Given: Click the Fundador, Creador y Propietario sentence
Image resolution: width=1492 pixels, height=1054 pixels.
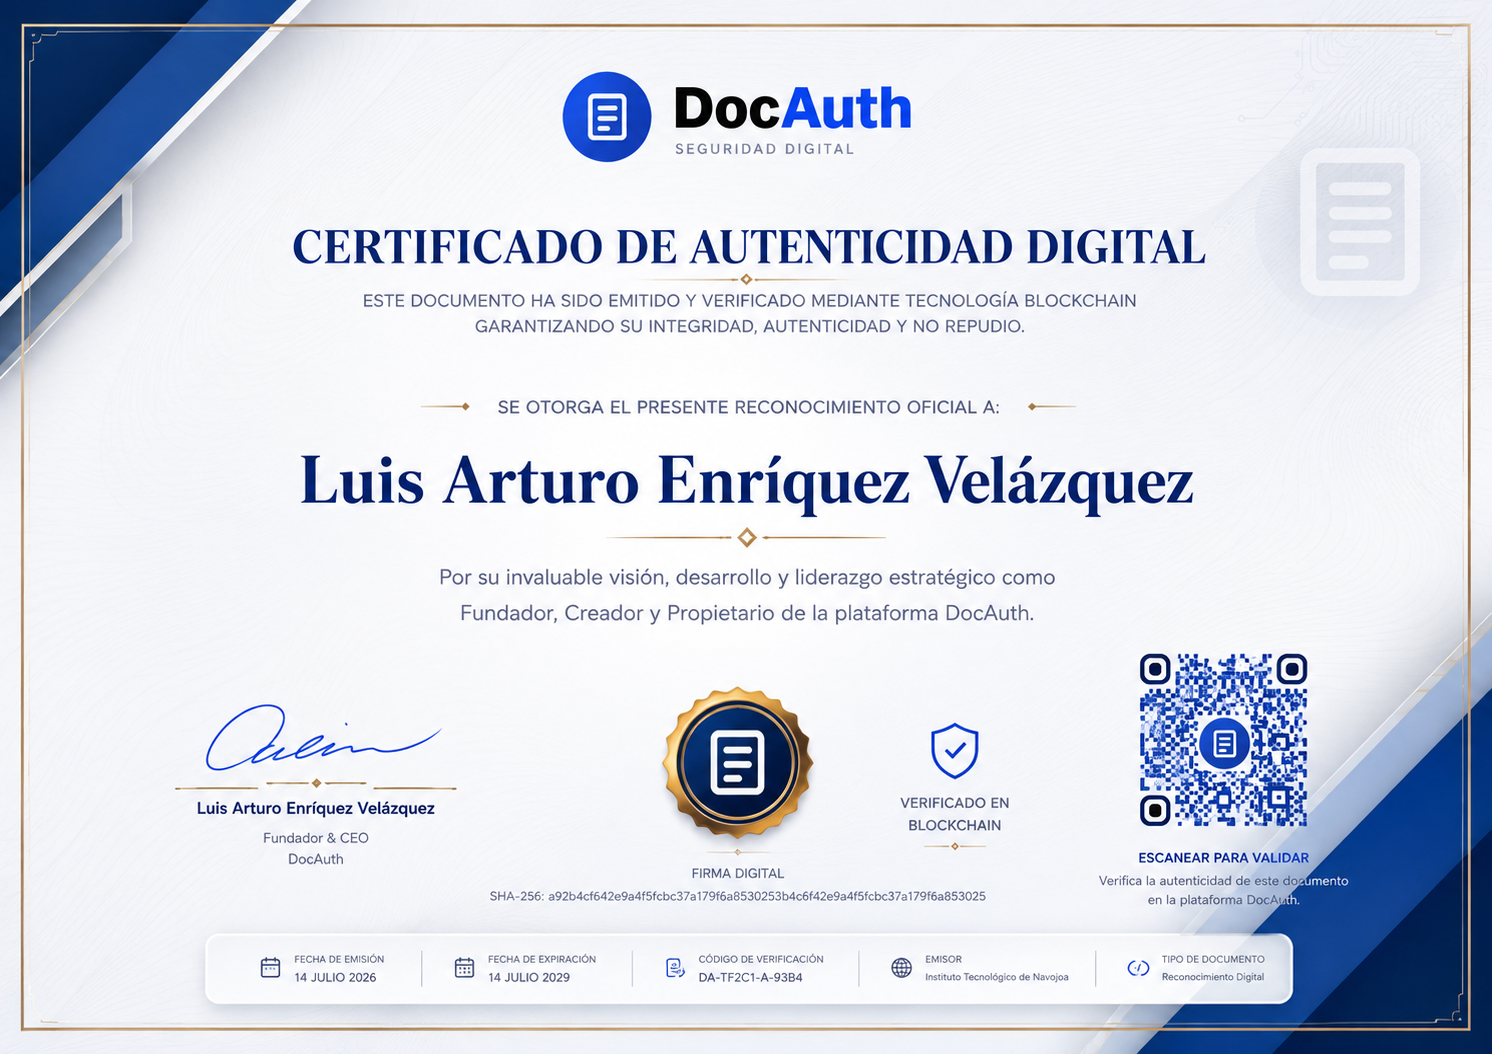Looking at the screenshot, I should tap(747, 613).
